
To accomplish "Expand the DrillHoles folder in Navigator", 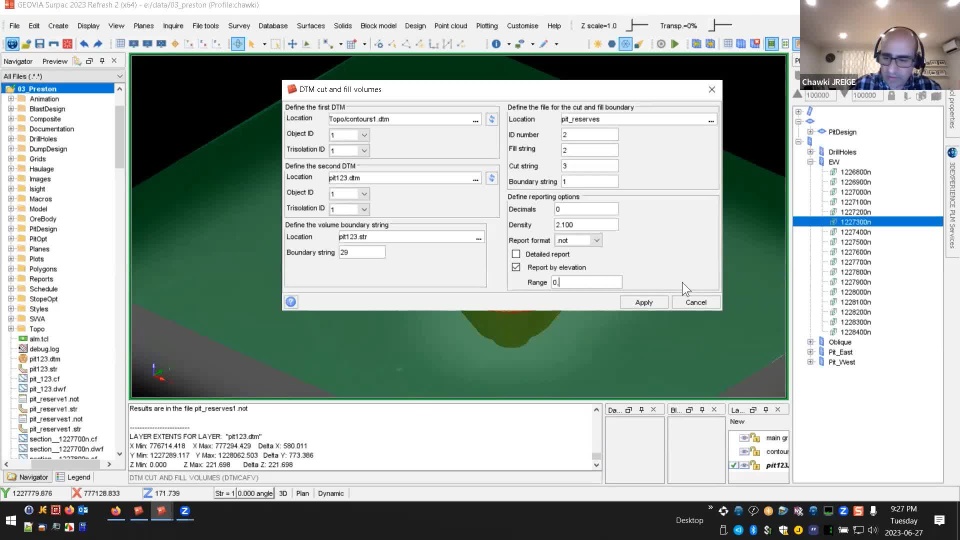I will click(x=11, y=139).
